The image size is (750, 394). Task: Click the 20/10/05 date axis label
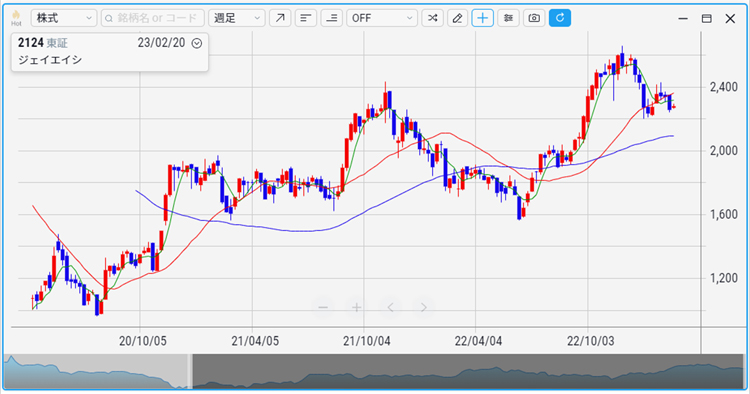[x=143, y=341]
